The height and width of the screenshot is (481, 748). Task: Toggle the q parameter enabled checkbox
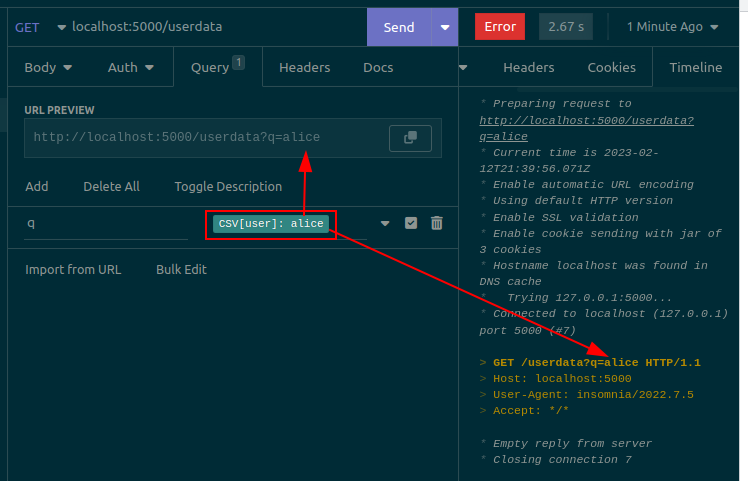pos(411,223)
